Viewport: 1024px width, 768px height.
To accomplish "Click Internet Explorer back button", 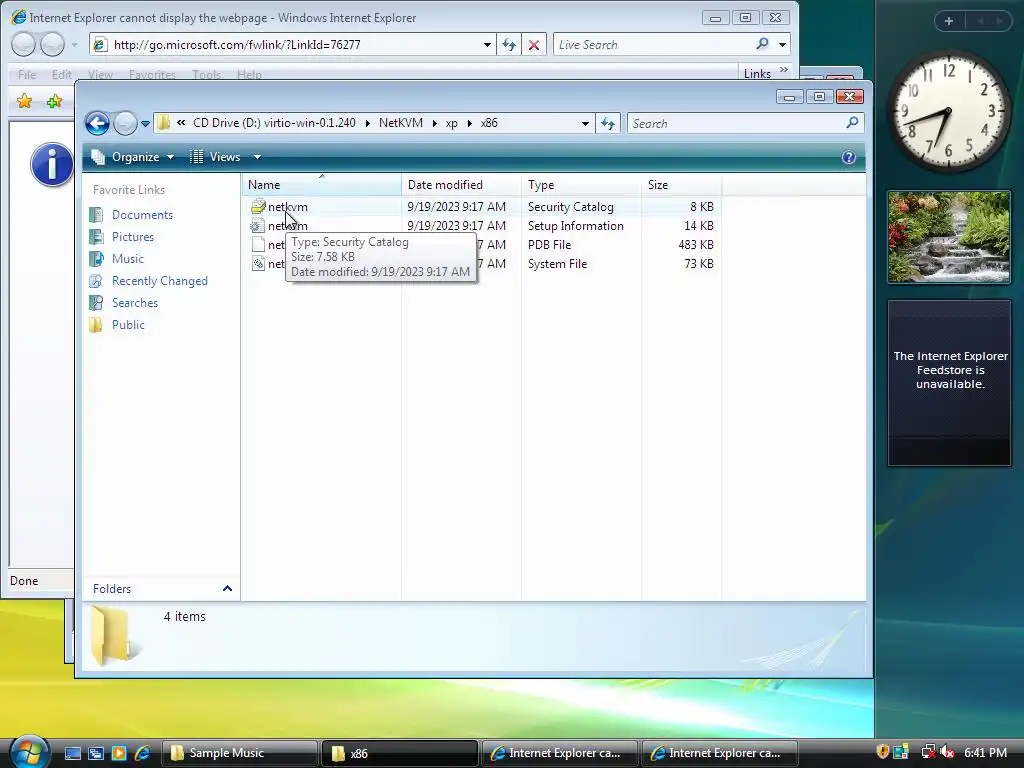I will (24, 44).
